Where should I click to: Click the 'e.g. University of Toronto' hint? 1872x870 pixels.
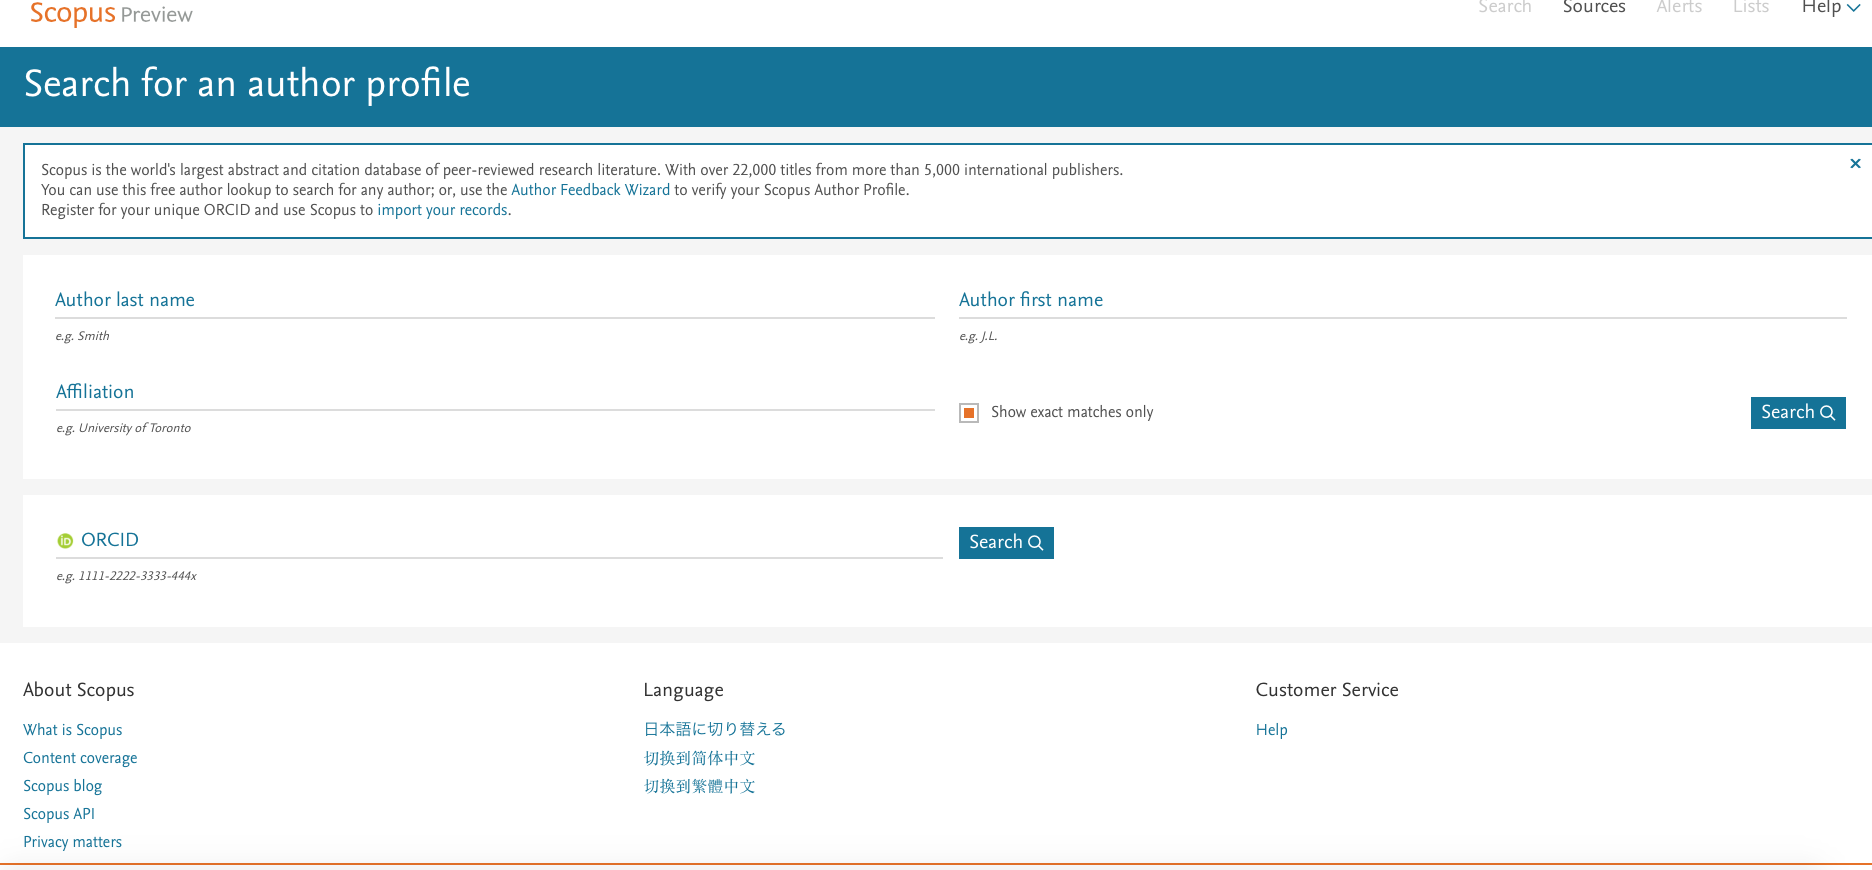pyautogui.click(x=124, y=428)
